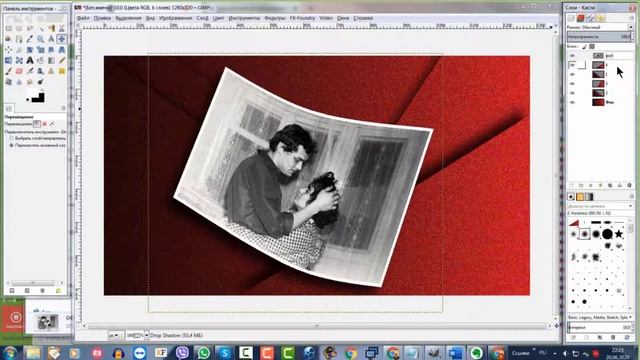This screenshot has width=640, height=360.
Task: Open the Файл menu
Action: point(83,18)
